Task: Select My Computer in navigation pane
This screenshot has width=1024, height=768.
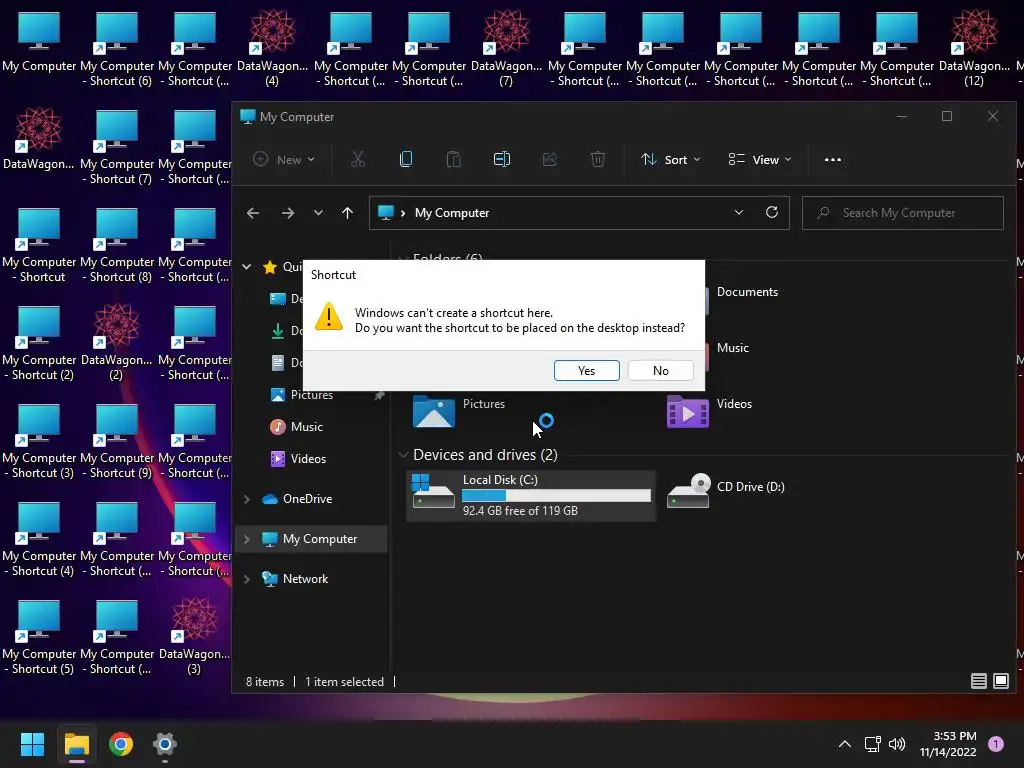Action: (319, 539)
